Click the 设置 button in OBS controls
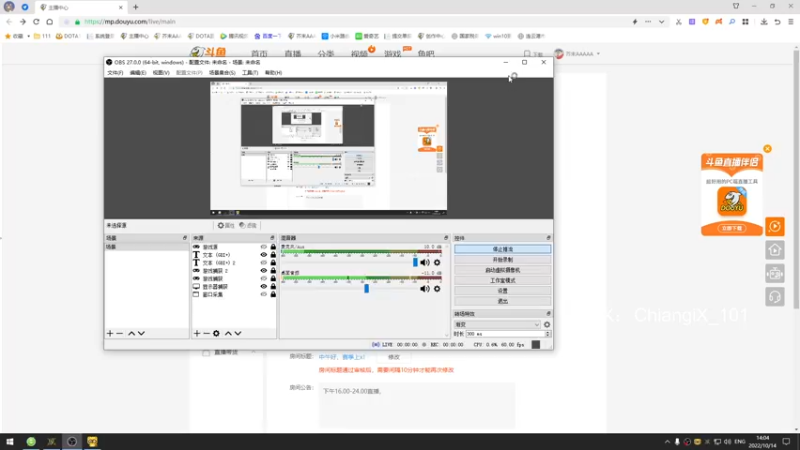Viewport: 800px width, 450px height. [x=503, y=291]
